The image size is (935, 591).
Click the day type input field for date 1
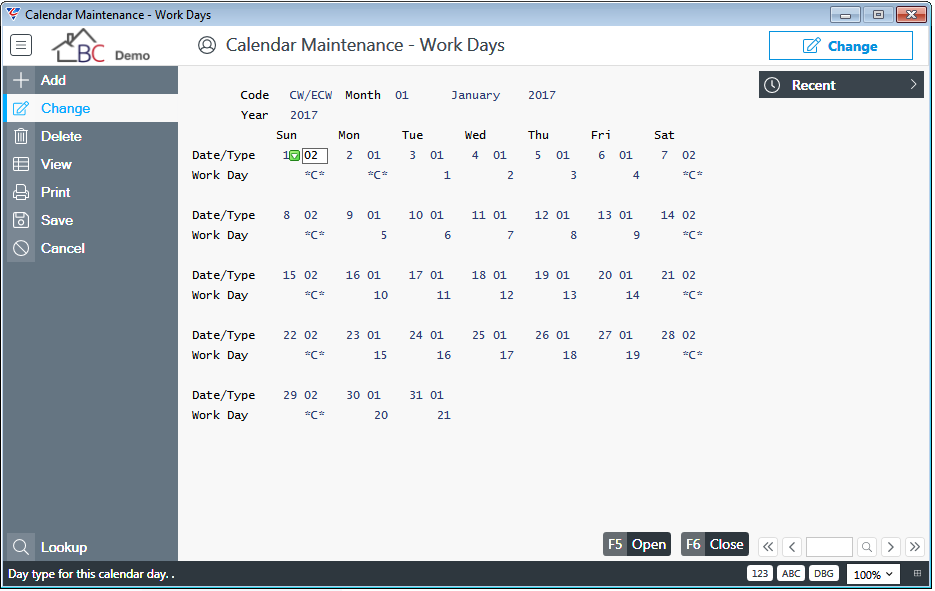pos(315,156)
